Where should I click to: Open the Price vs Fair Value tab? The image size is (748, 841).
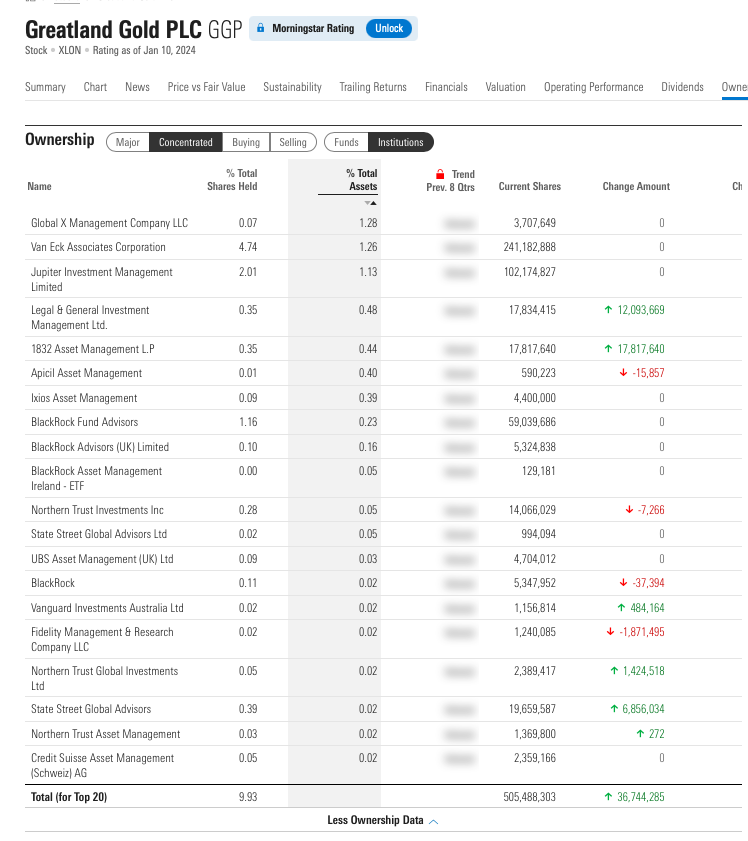(206, 87)
